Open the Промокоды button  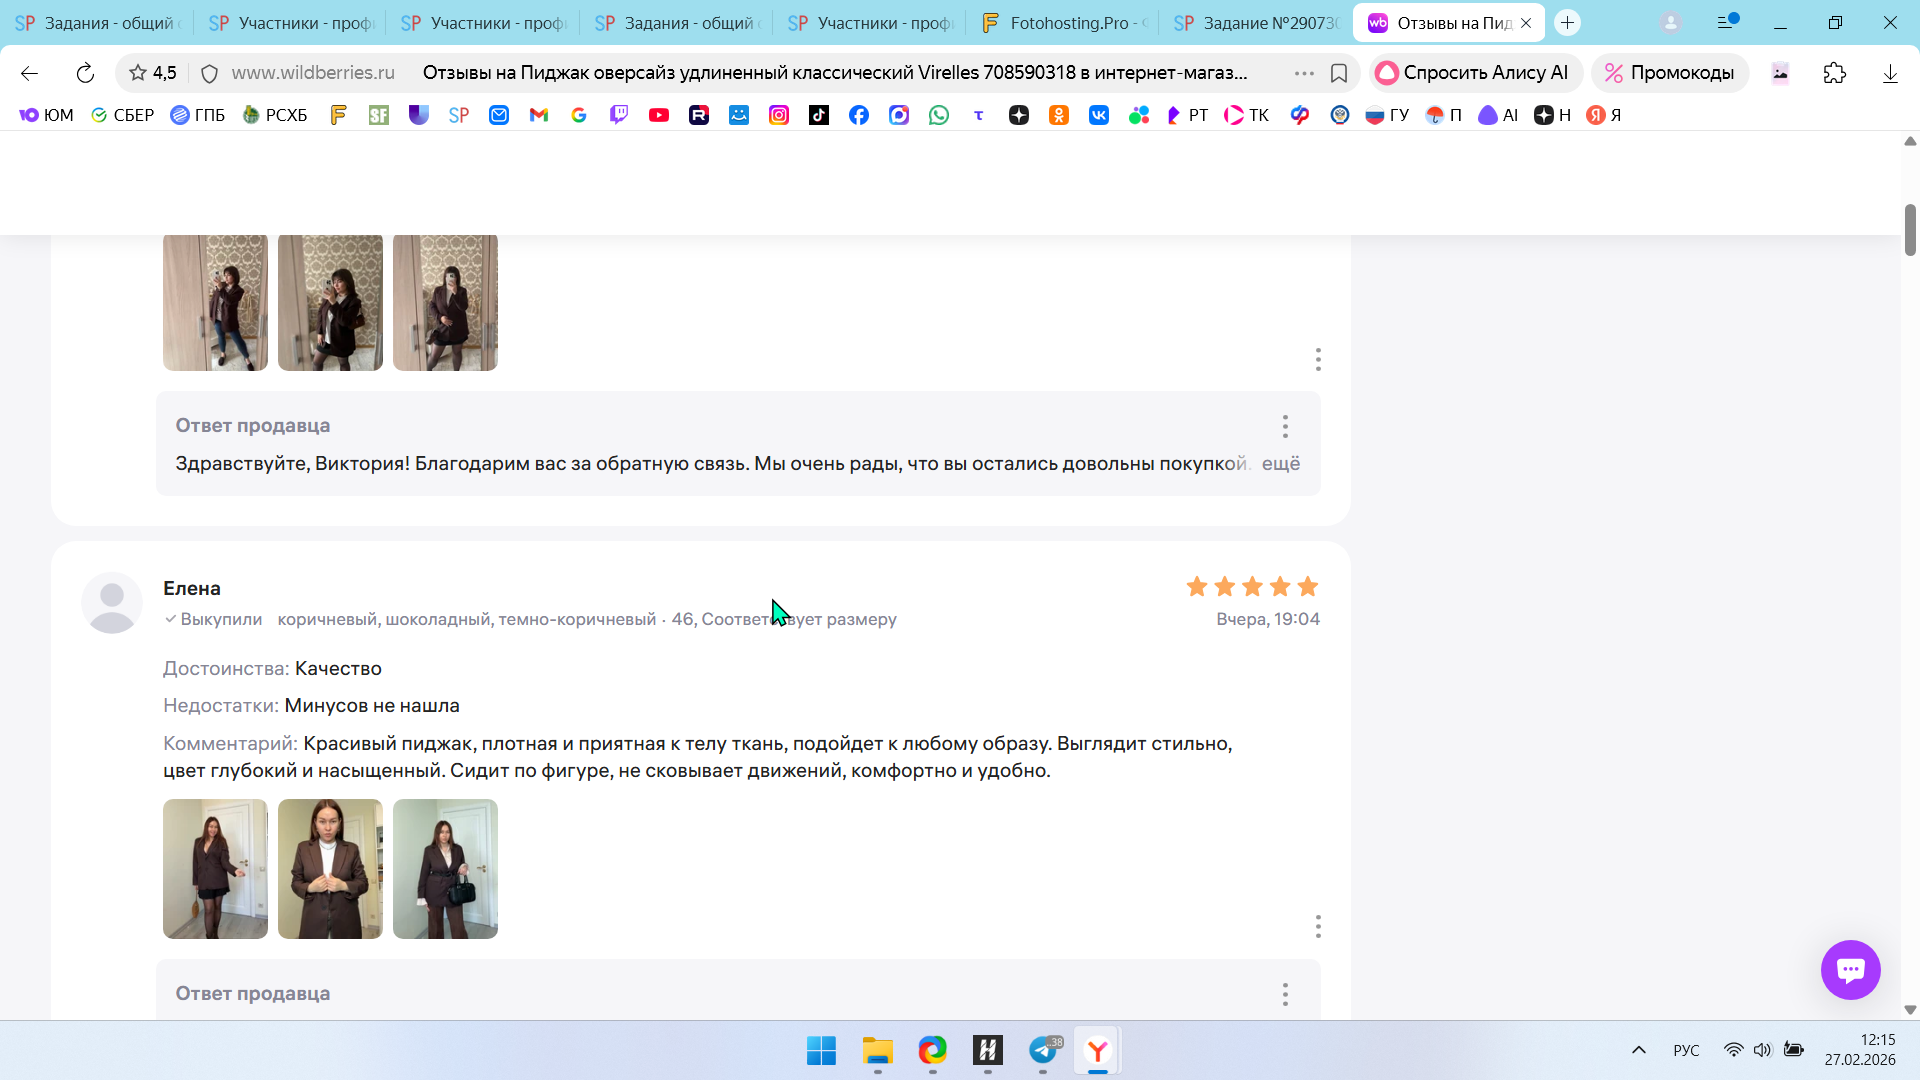tap(1669, 73)
